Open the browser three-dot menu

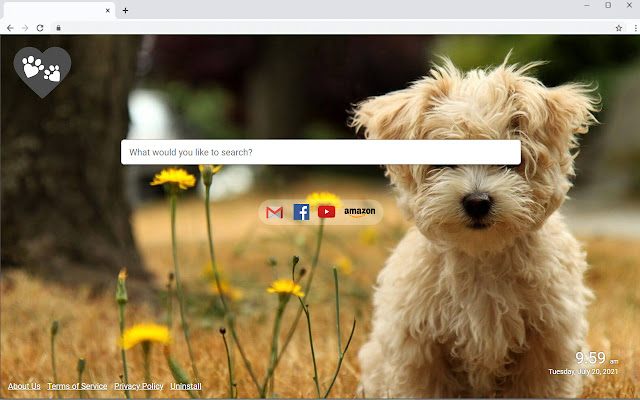click(636, 28)
